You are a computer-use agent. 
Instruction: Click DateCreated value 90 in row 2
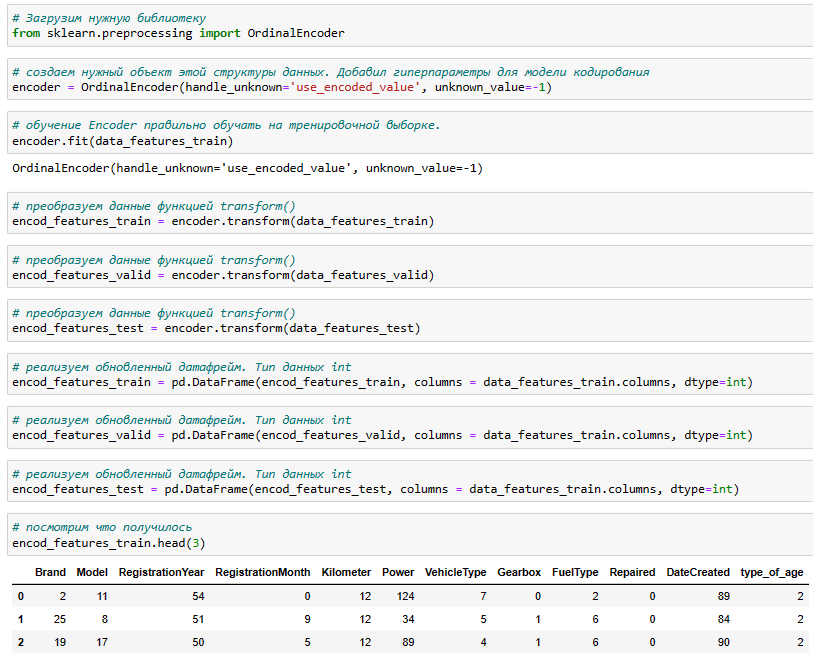point(724,642)
